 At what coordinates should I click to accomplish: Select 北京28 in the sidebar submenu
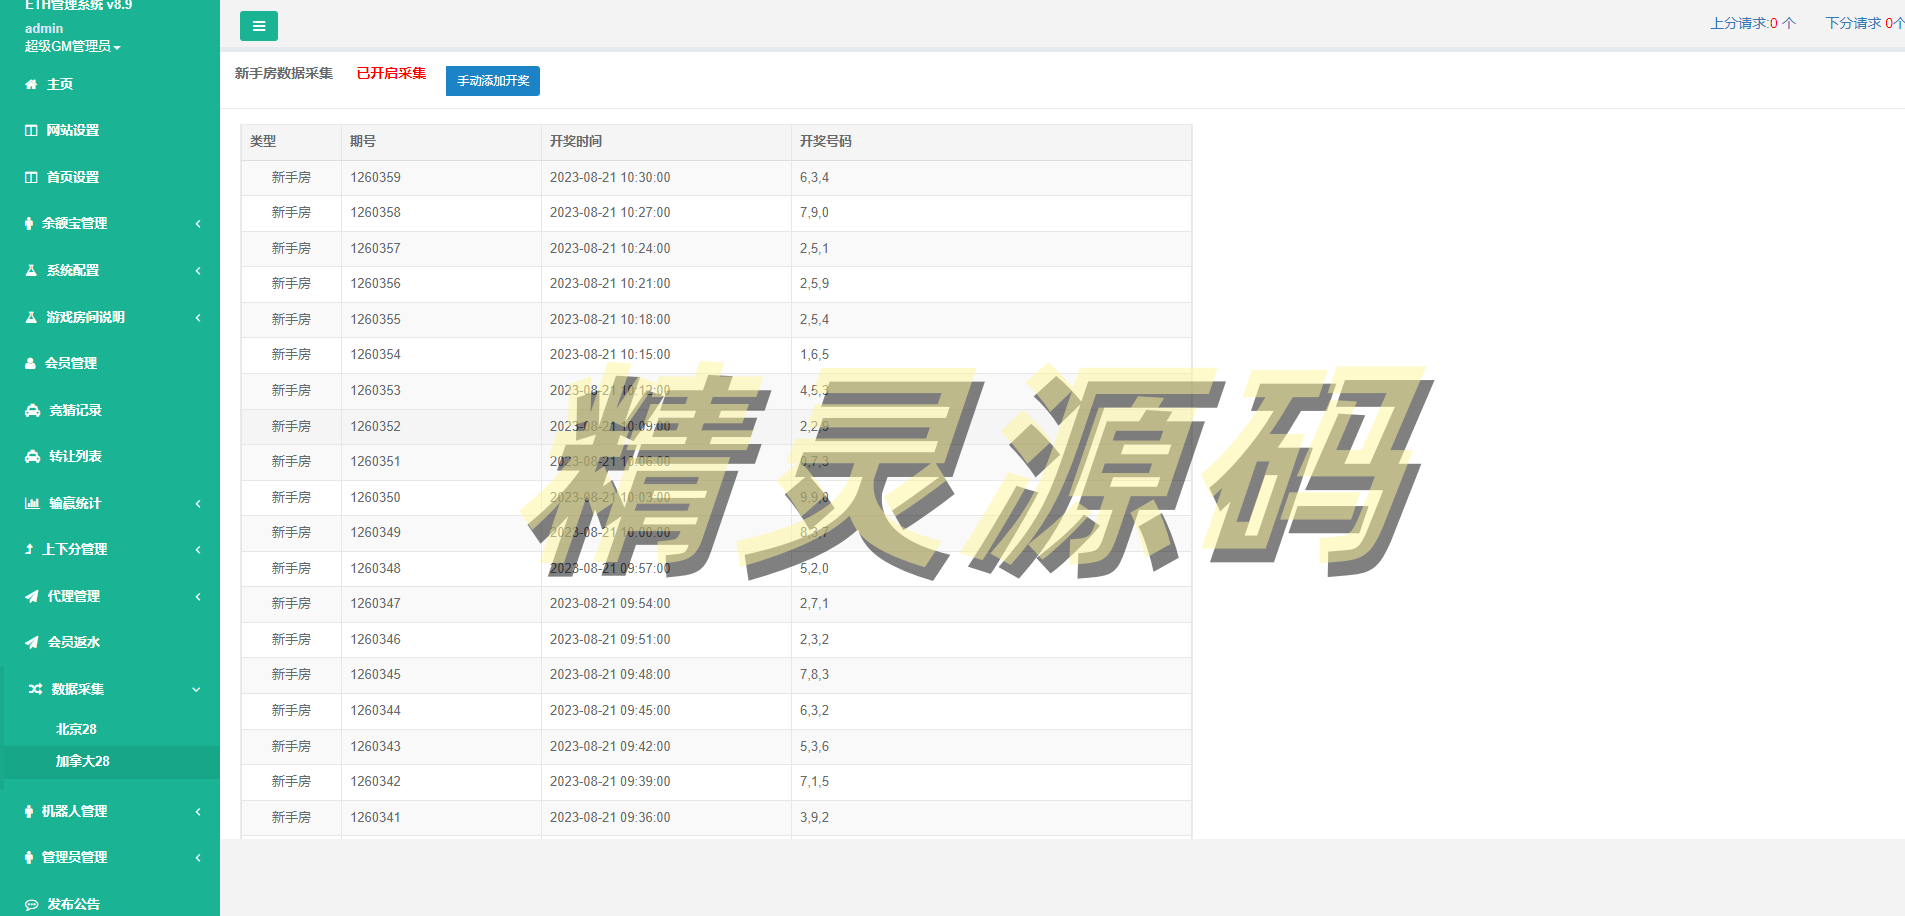pos(76,730)
